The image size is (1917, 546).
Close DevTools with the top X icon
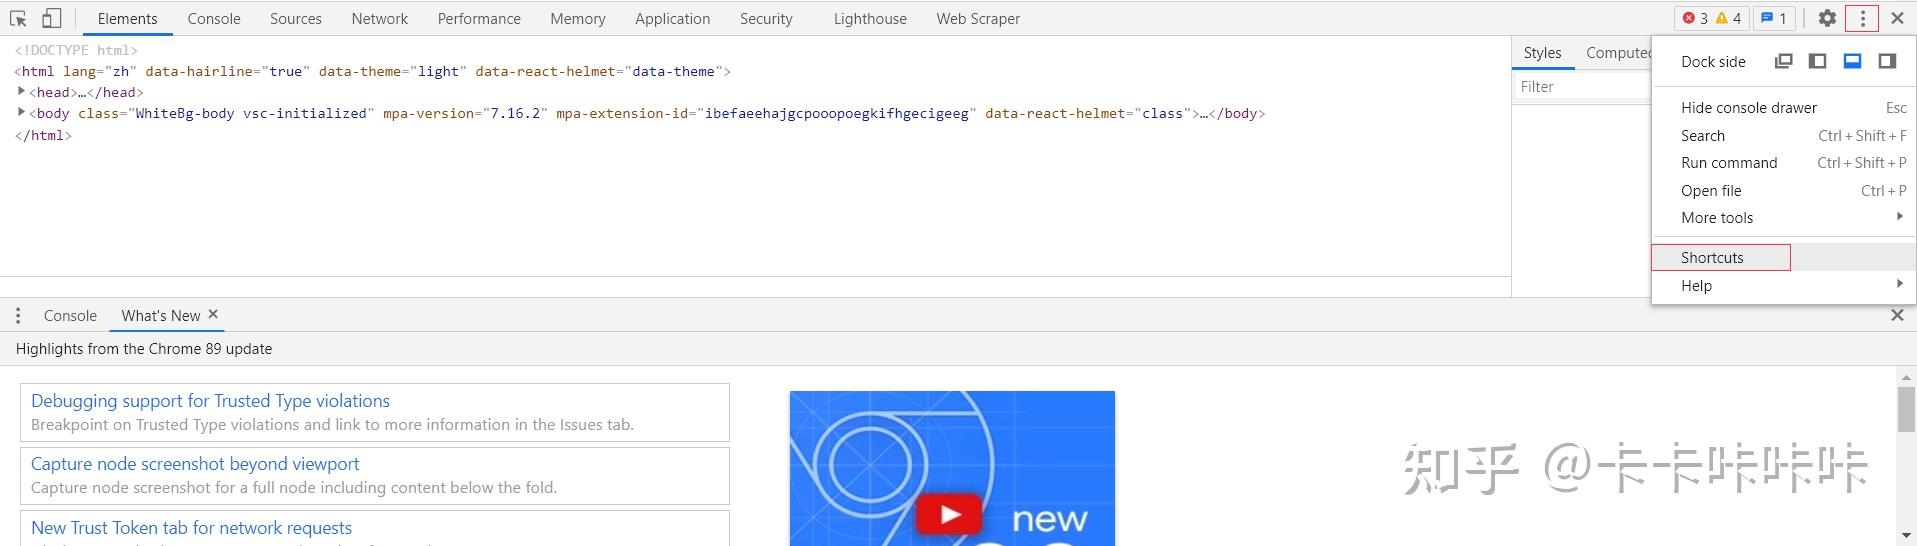[1897, 18]
